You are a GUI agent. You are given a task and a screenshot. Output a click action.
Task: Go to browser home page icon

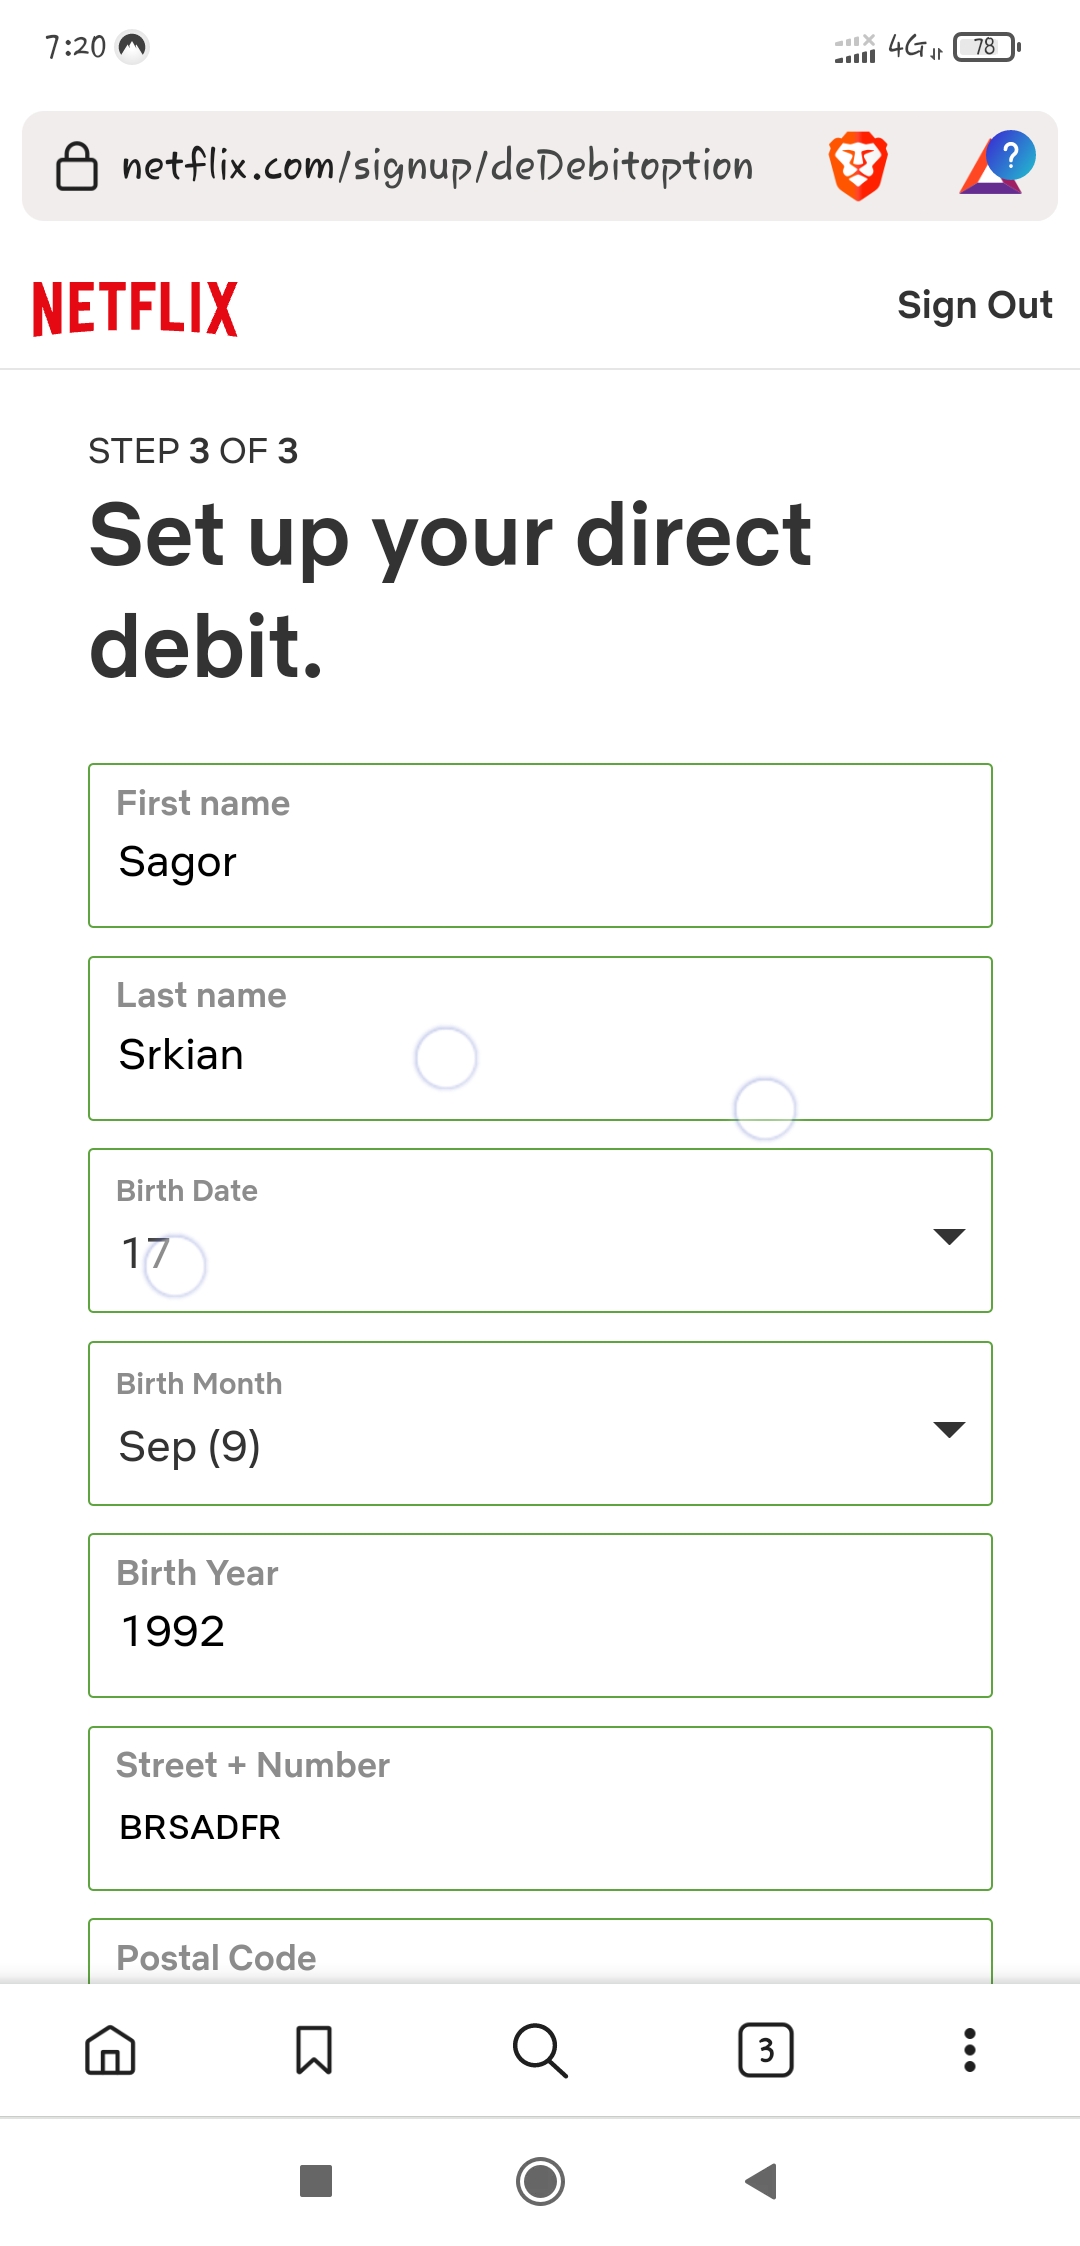(110, 2050)
